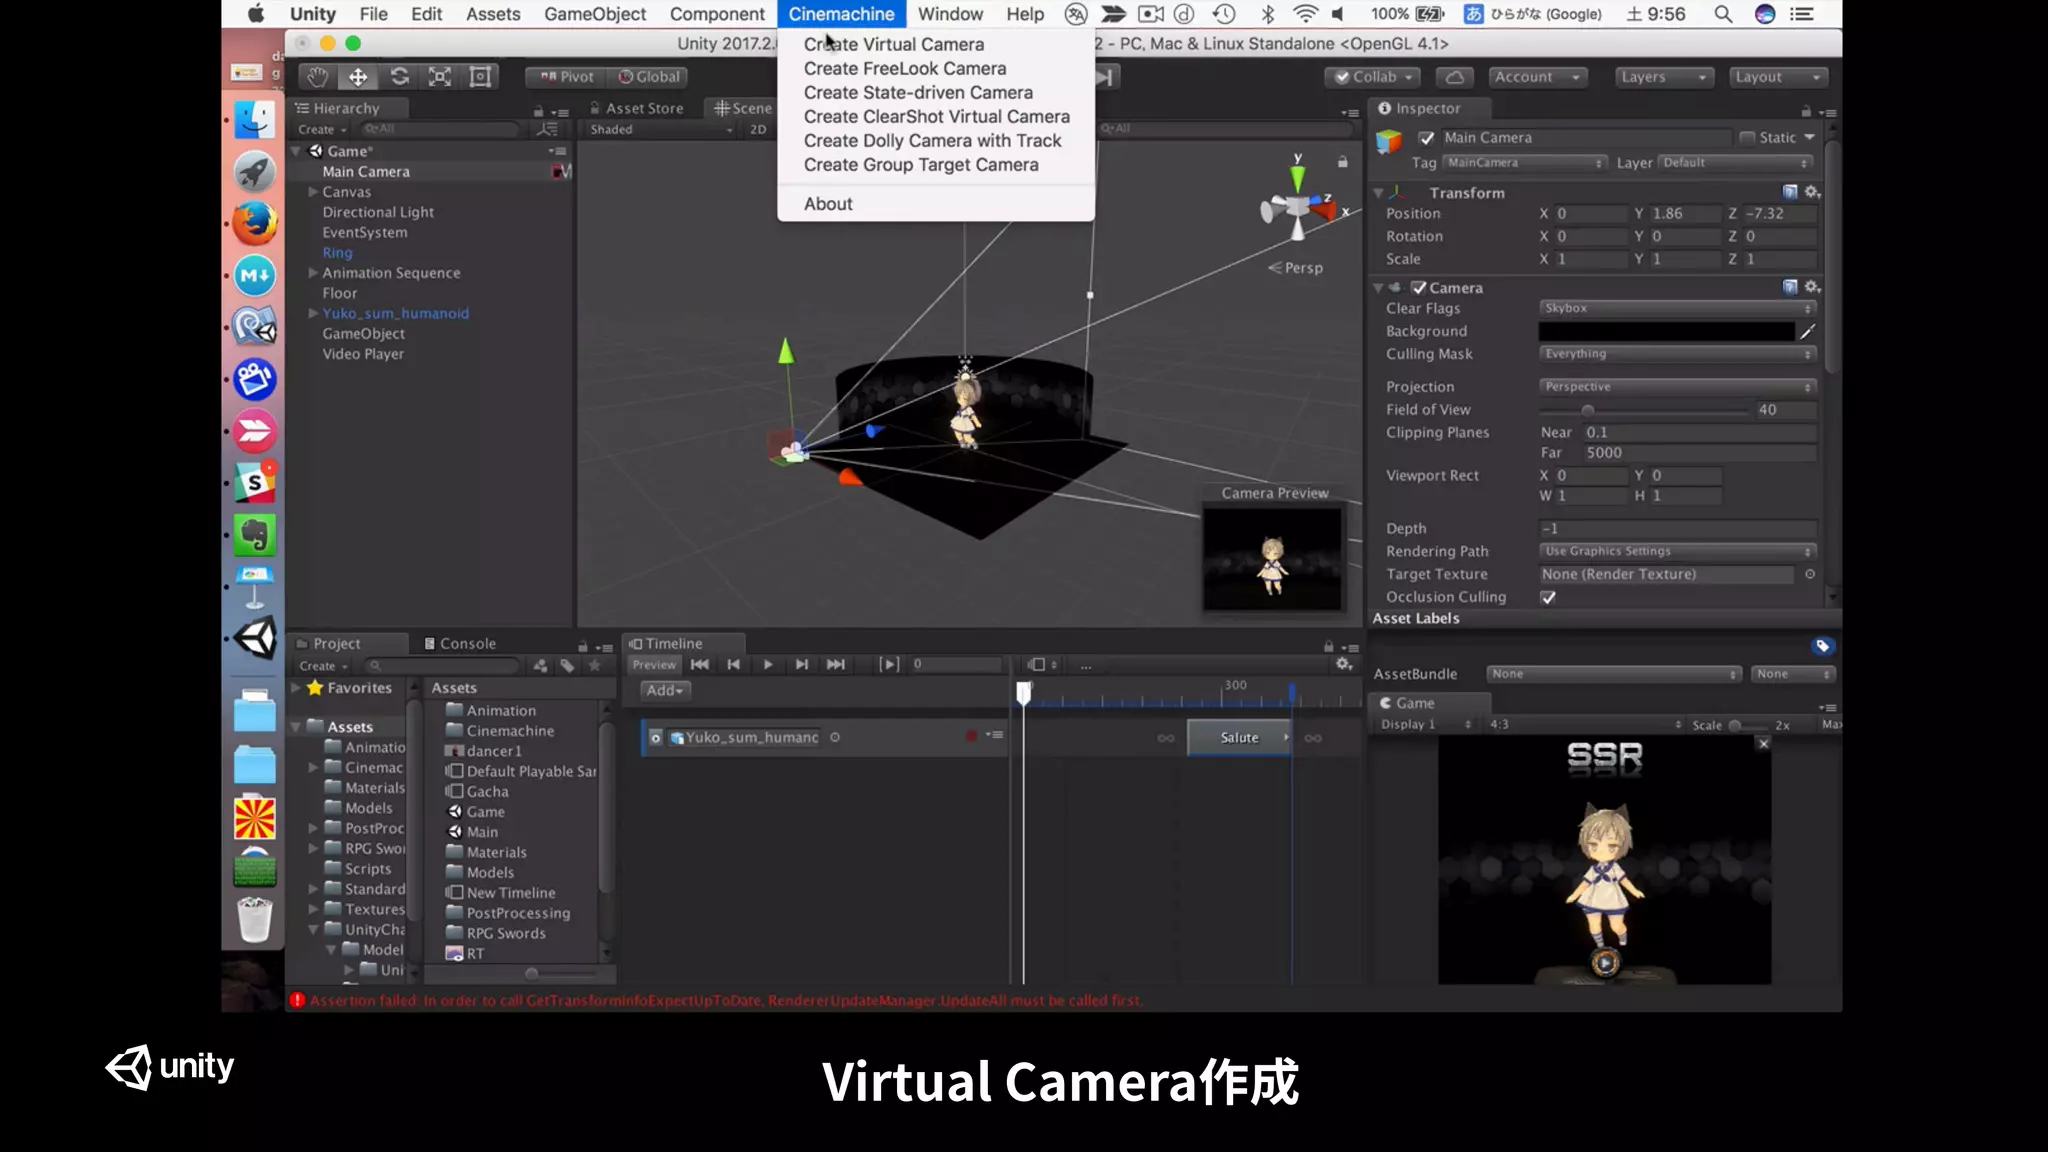Image resolution: width=2048 pixels, height=1152 pixels.
Task: Click the record button on Yuko track
Action: [x=971, y=737]
